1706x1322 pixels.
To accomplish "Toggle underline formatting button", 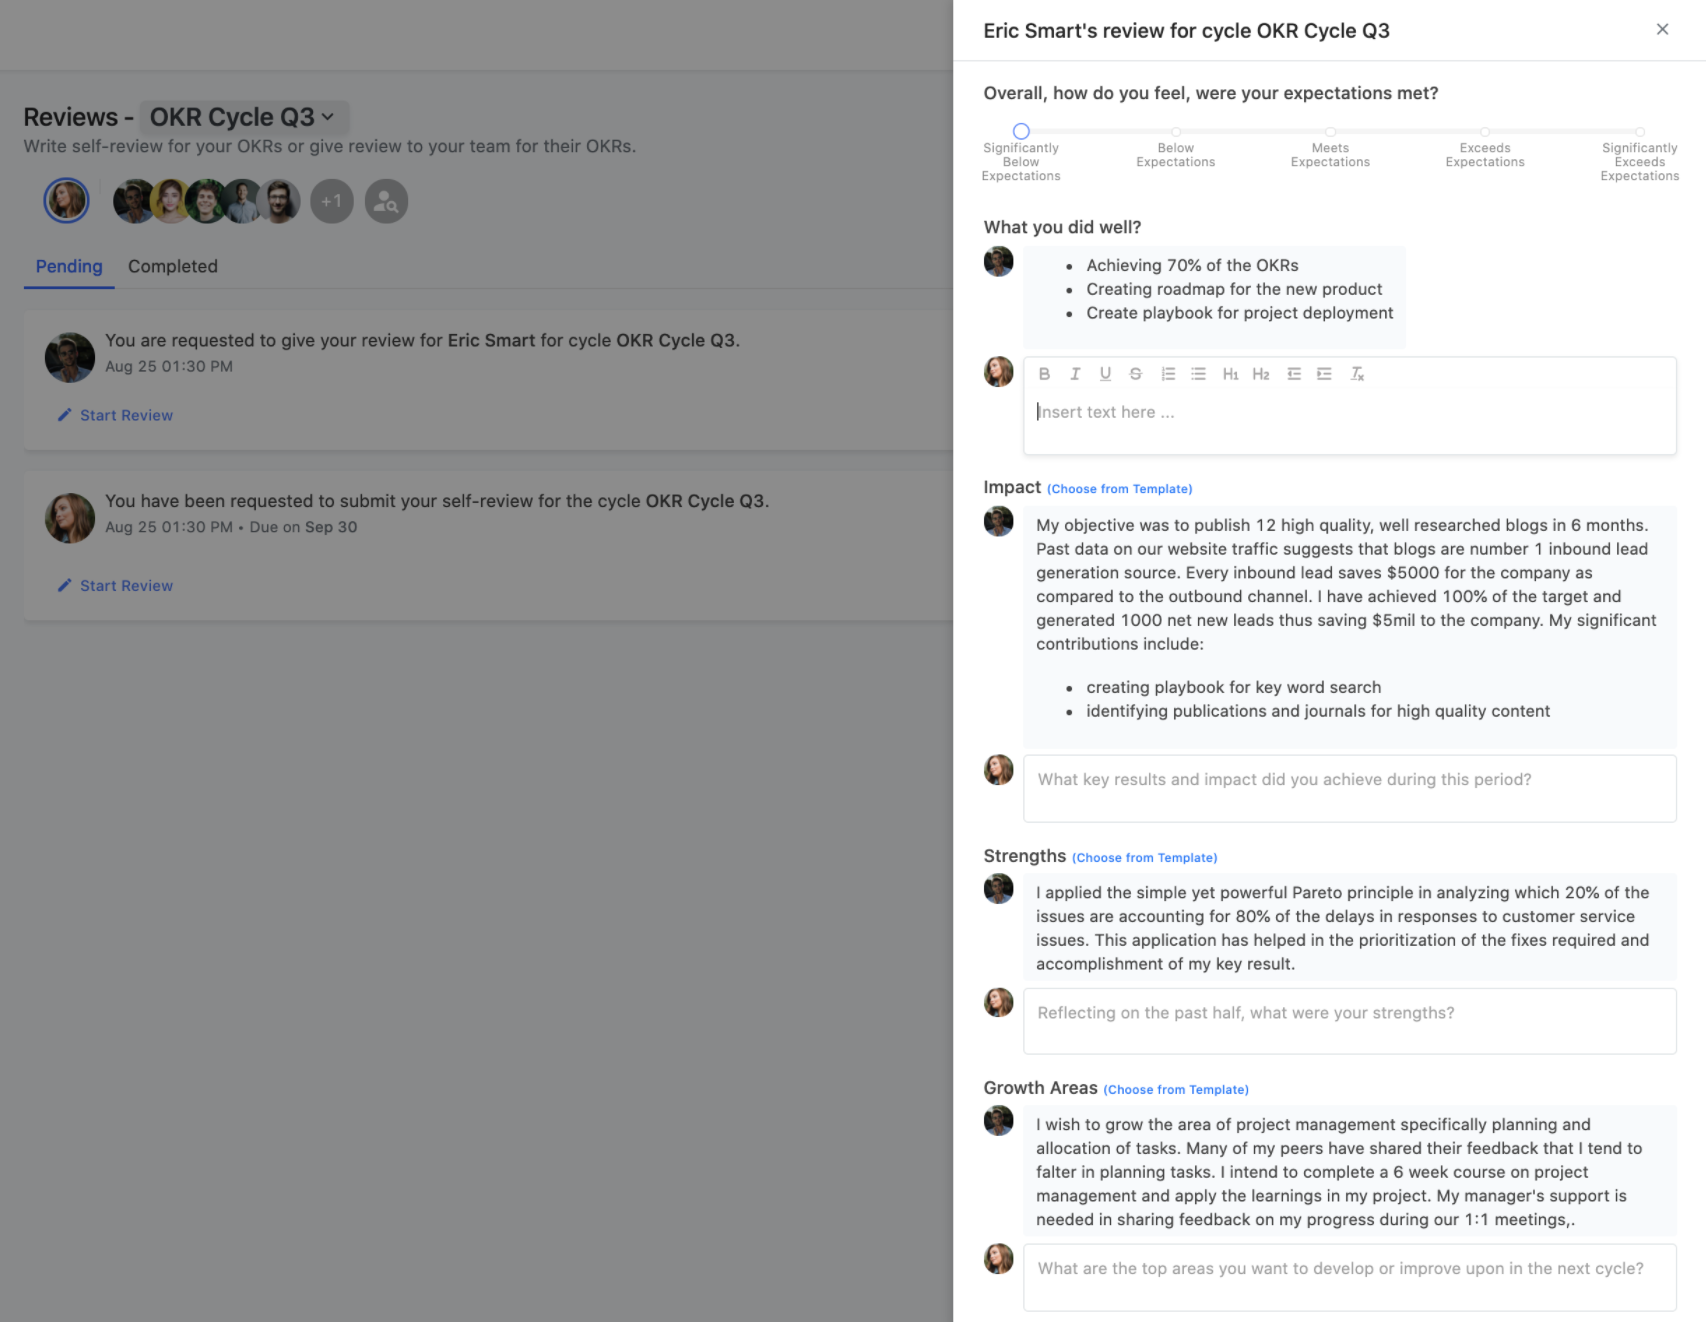I will tap(1105, 374).
